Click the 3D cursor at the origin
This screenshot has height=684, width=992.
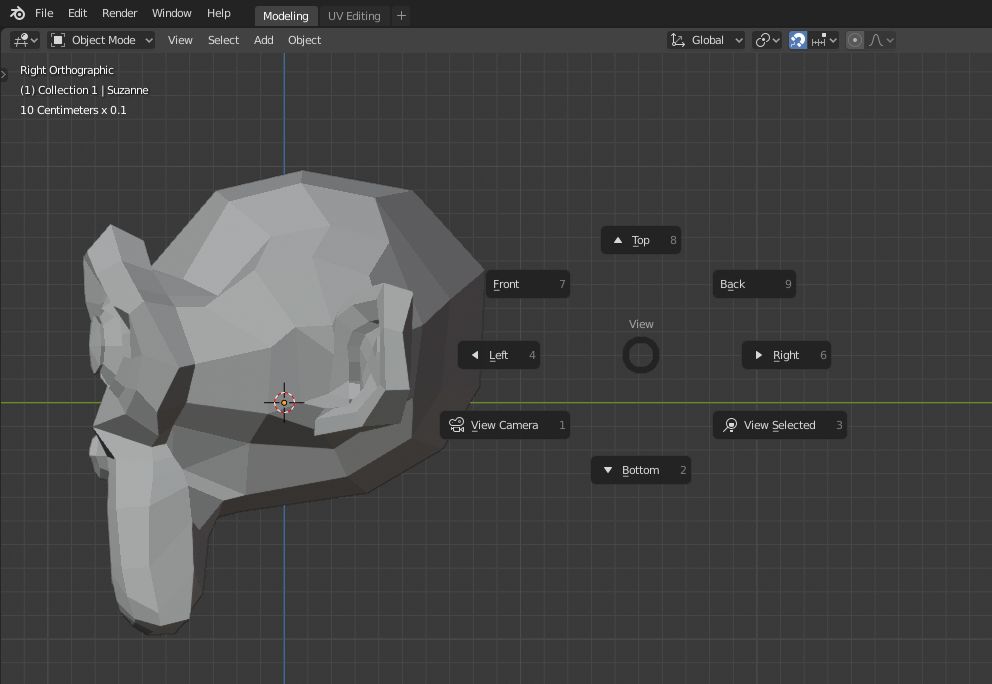pos(284,402)
